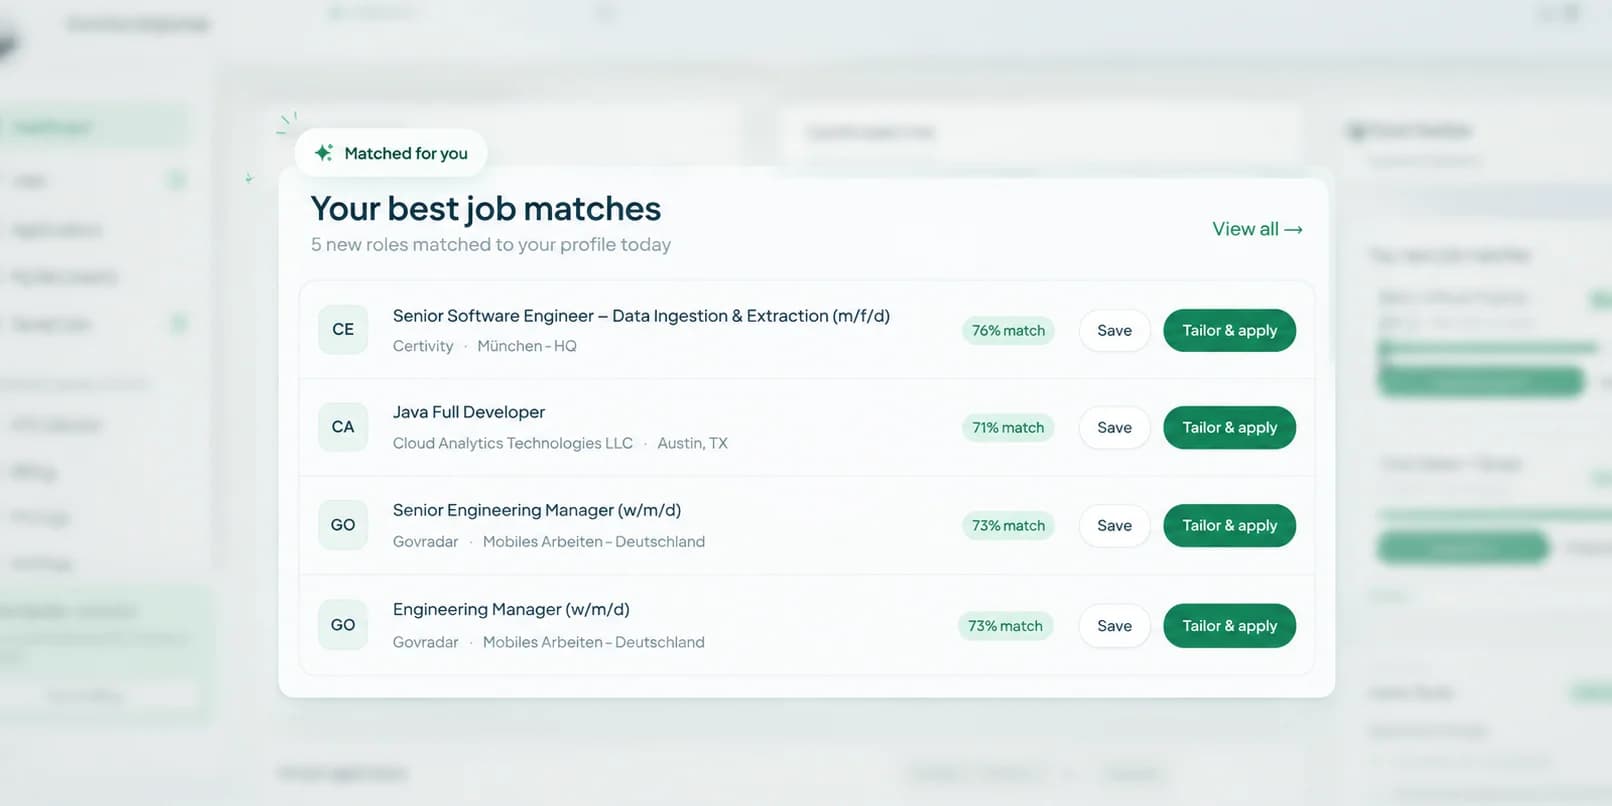The width and height of the screenshot is (1612, 806).
Task: Save the Java Full Developer job
Action: tap(1114, 428)
